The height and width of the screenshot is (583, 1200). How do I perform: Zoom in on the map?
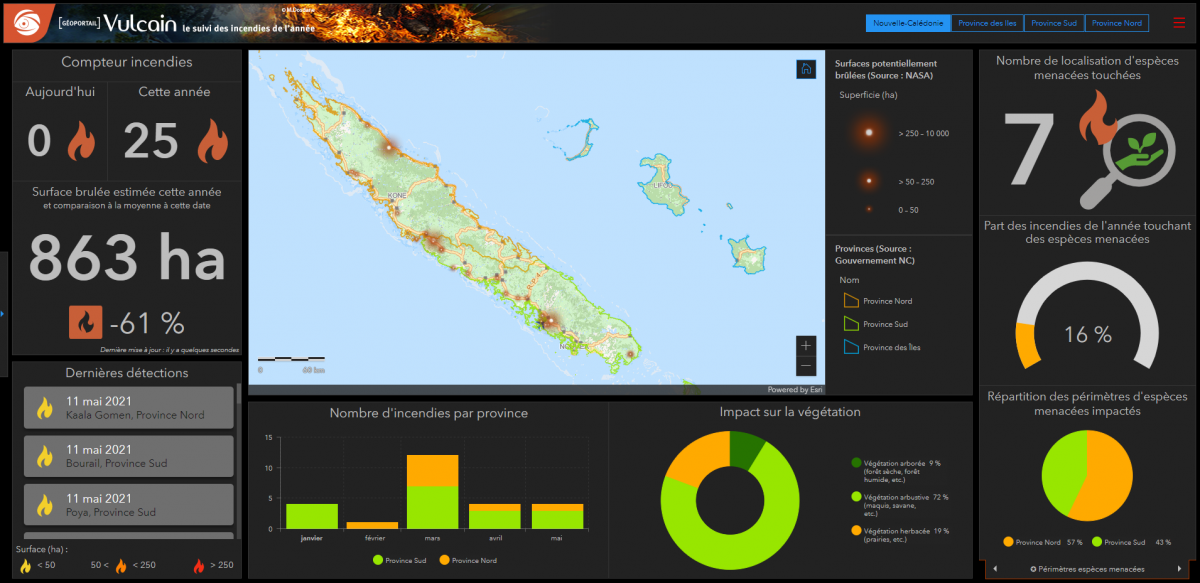806,345
